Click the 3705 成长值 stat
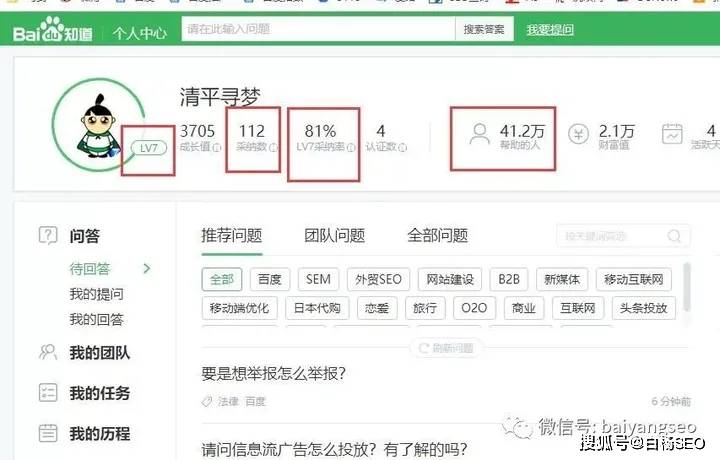The width and height of the screenshot is (720, 460). pyautogui.click(x=198, y=137)
